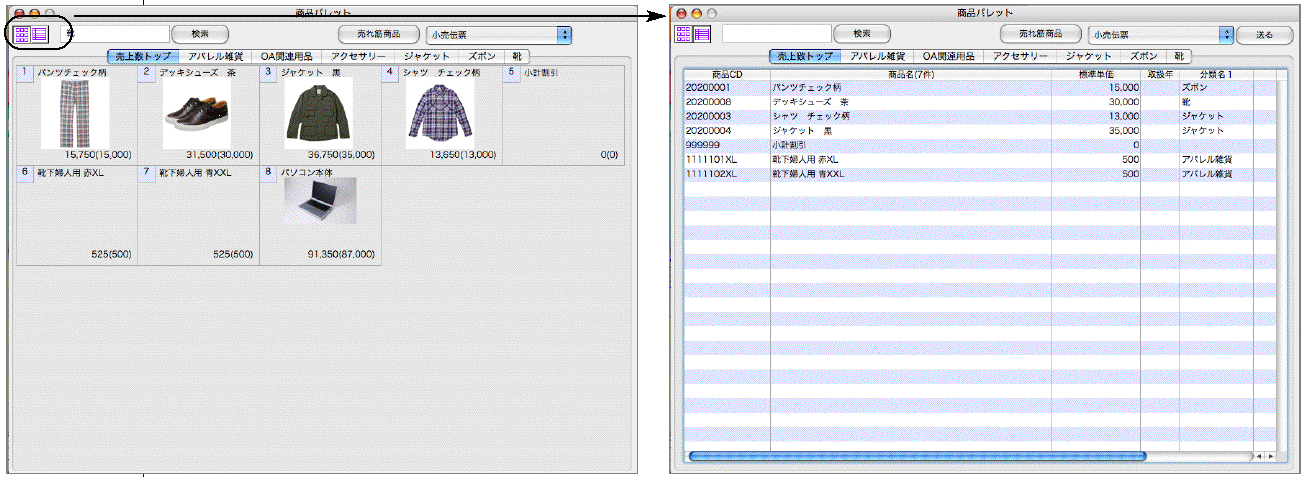
Task: Open 靴 tab in left window
Action: (x=516, y=57)
